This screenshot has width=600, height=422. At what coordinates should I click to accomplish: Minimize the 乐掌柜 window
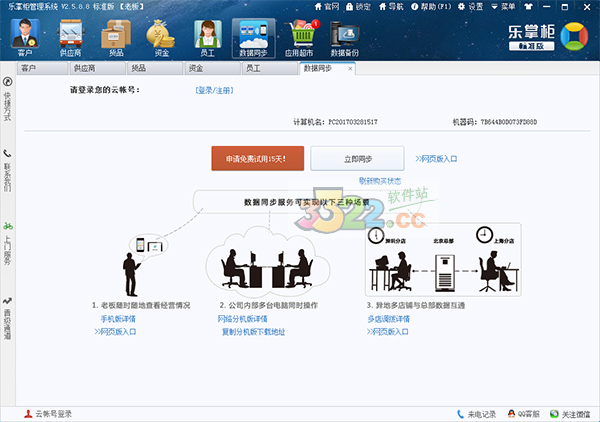(x=547, y=7)
